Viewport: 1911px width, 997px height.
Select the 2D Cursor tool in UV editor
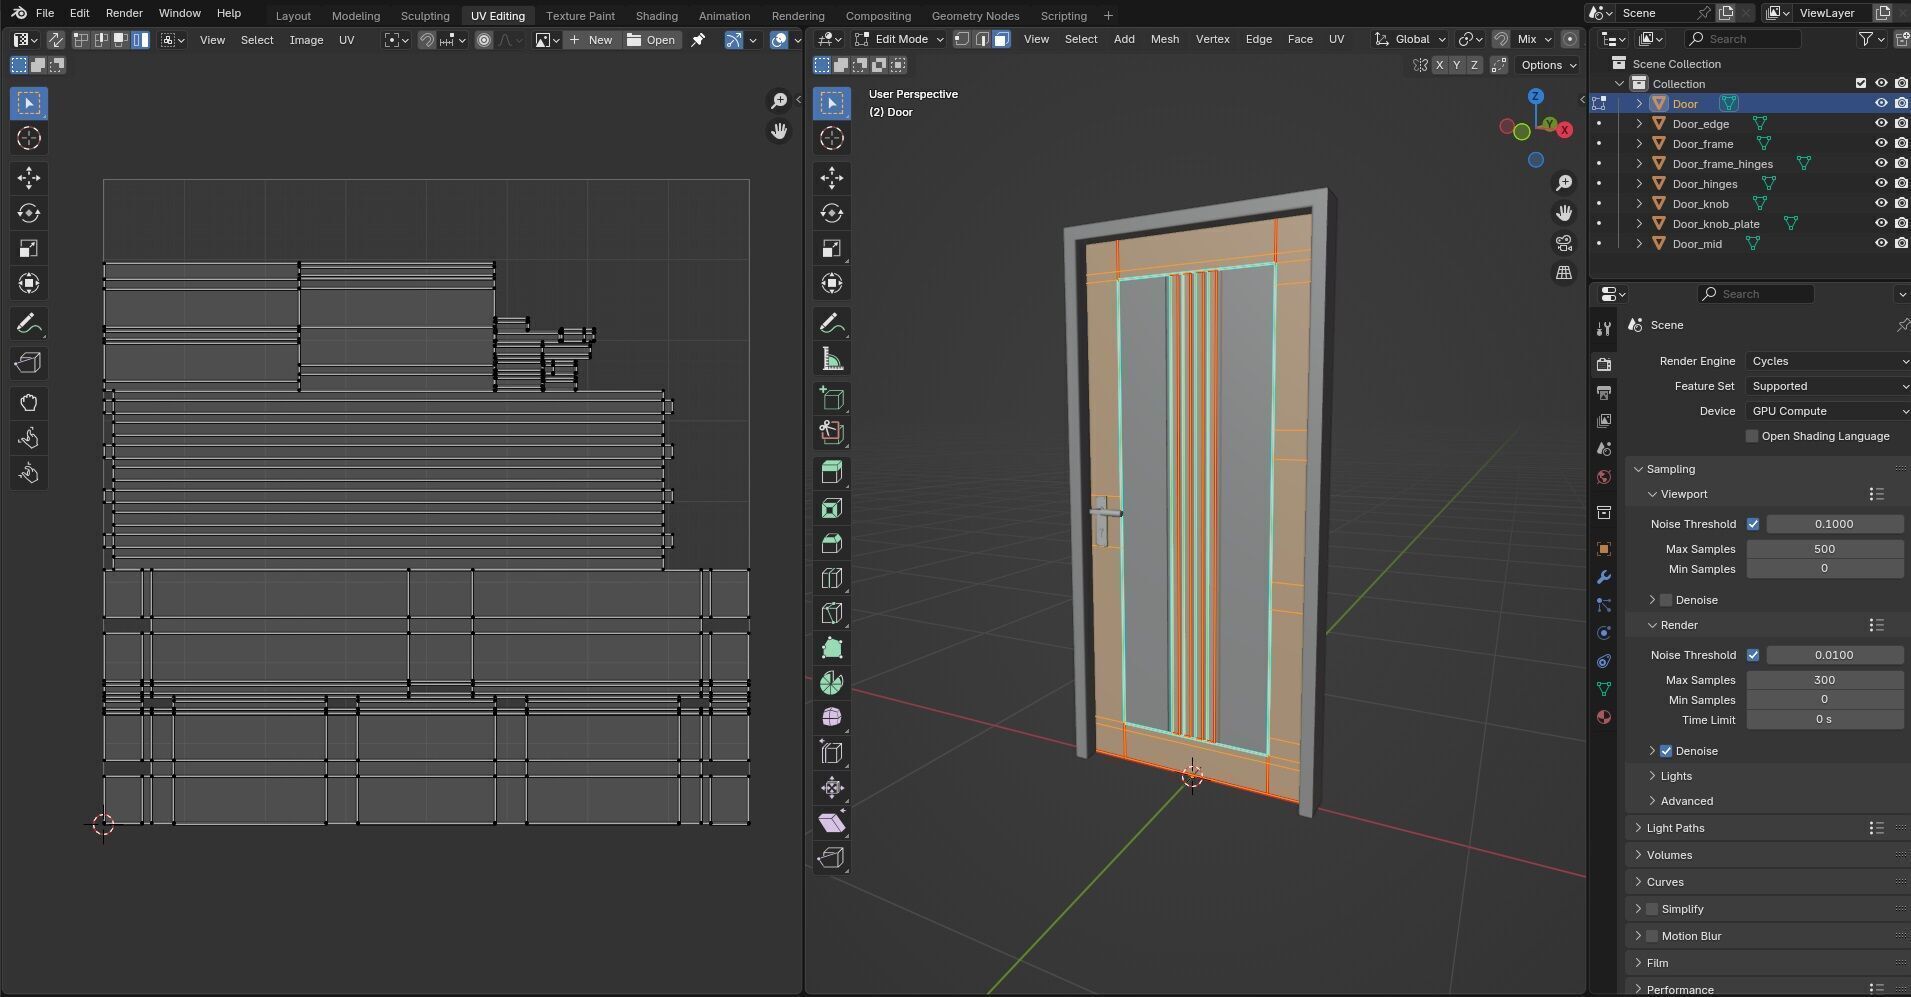[x=28, y=138]
